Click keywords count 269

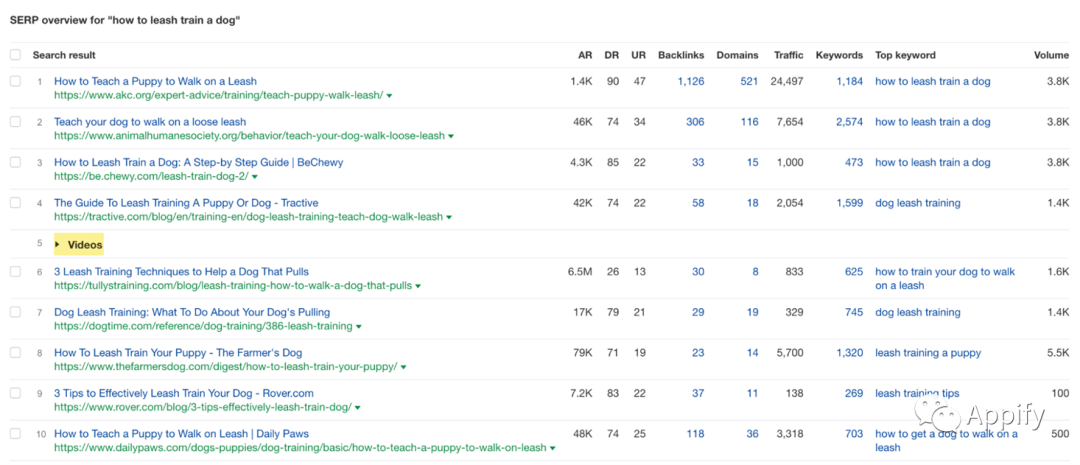(x=854, y=393)
